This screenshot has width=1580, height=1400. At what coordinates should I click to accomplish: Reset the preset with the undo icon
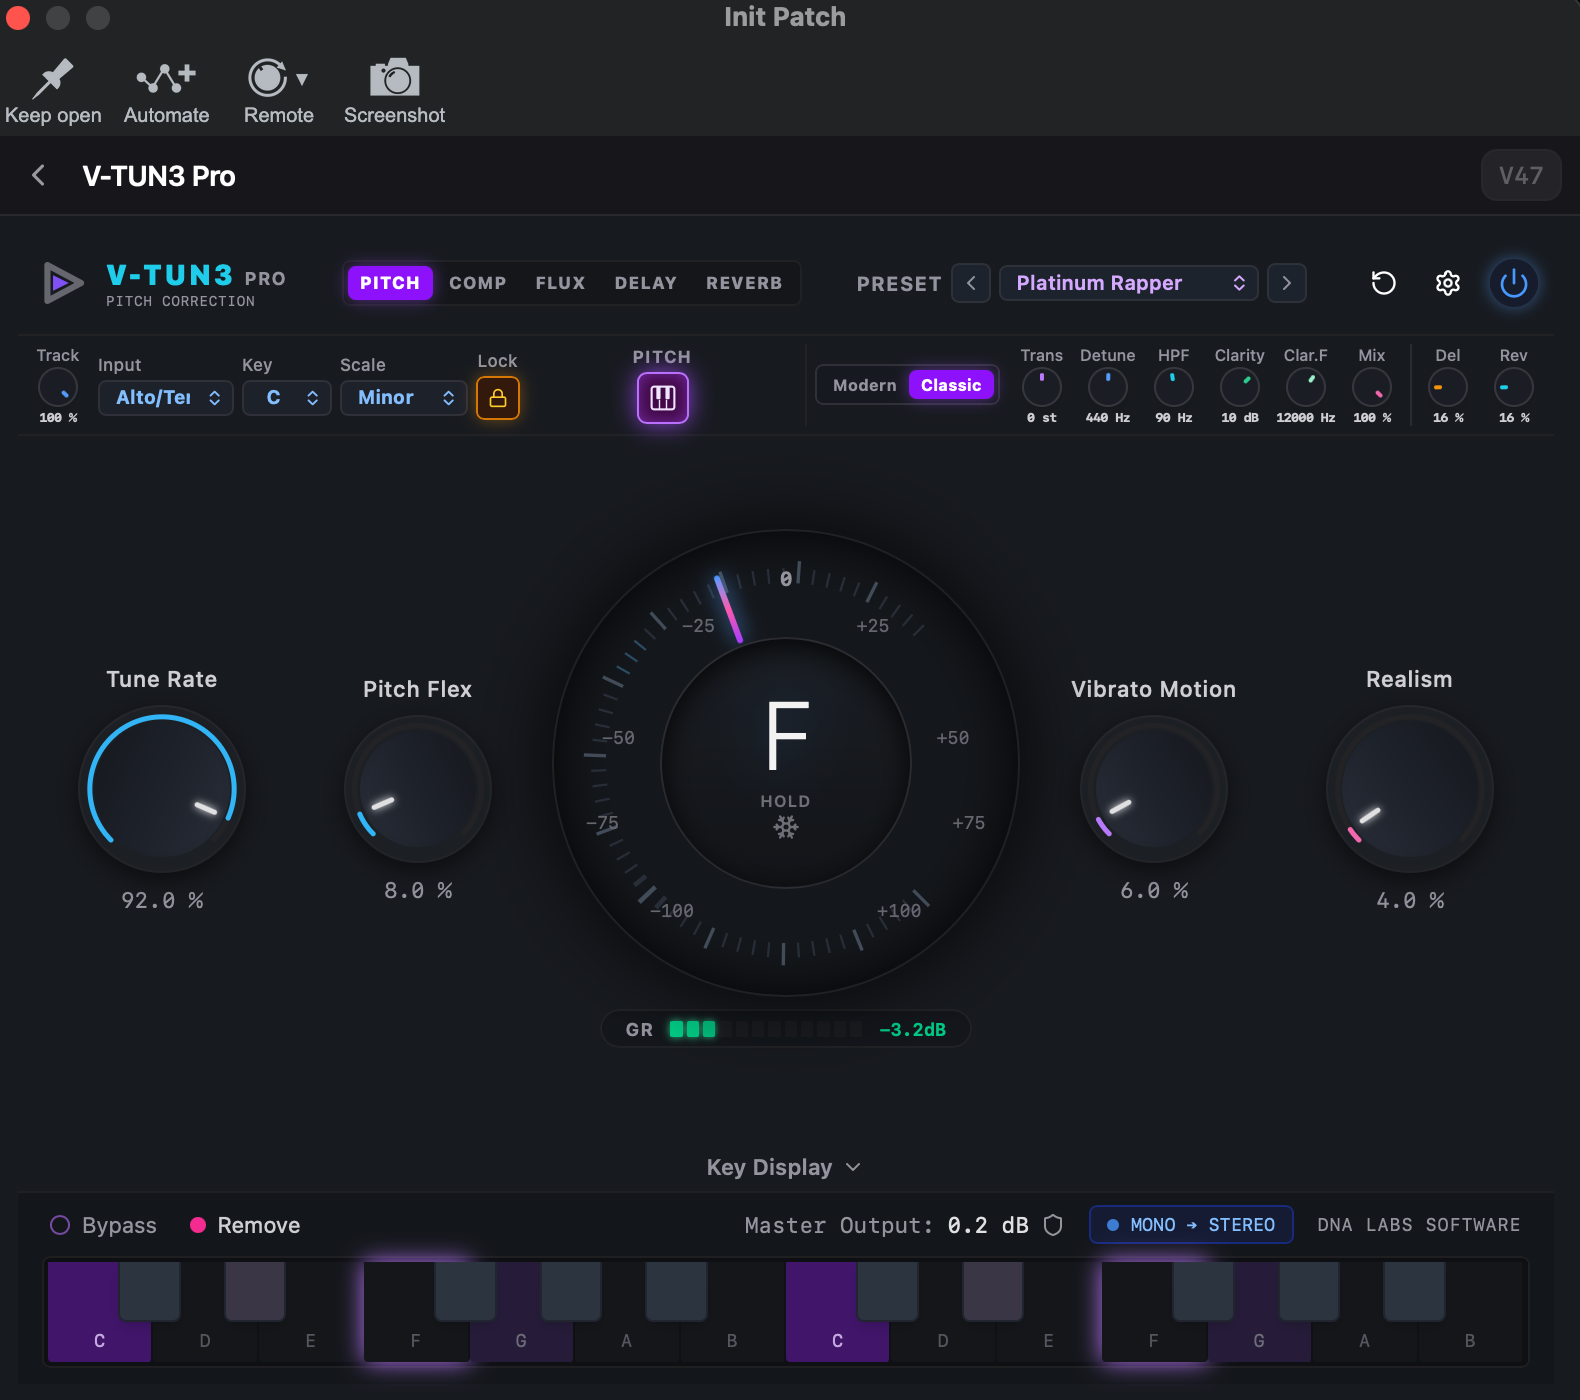coord(1383,283)
